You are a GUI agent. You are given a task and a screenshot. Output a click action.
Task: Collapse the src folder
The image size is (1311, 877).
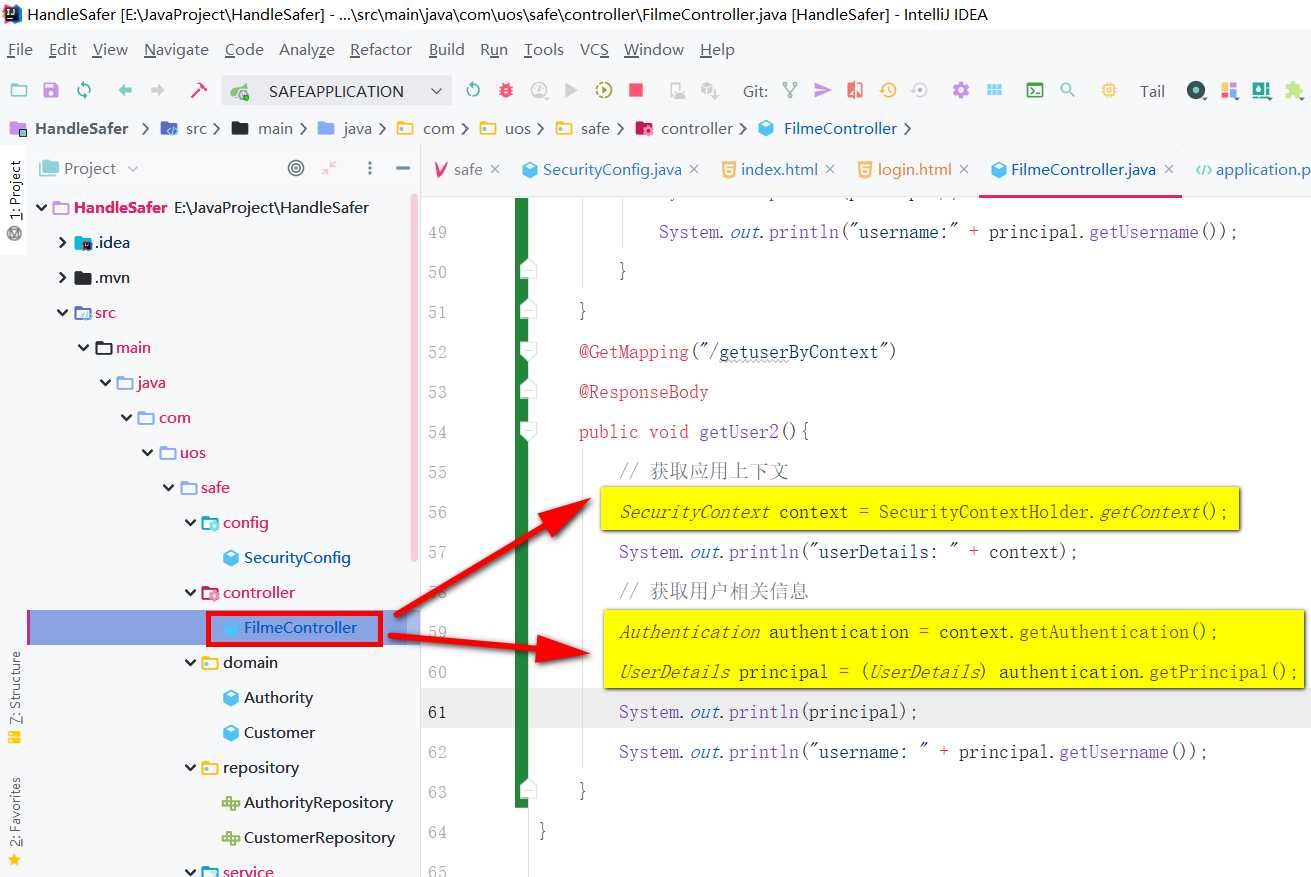pyautogui.click(x=62, y=313)
